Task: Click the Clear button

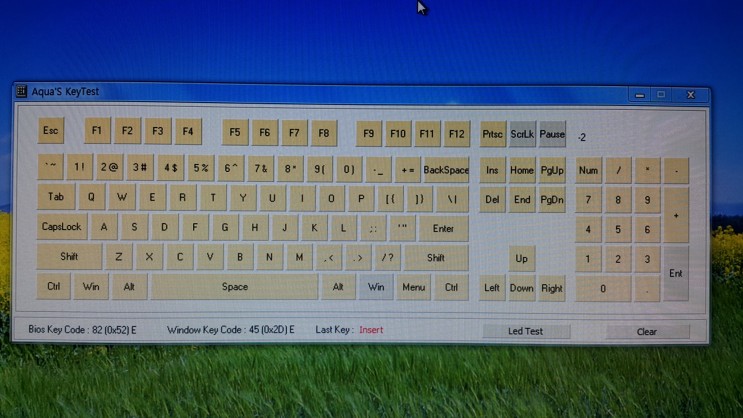Action: (647, 331)
